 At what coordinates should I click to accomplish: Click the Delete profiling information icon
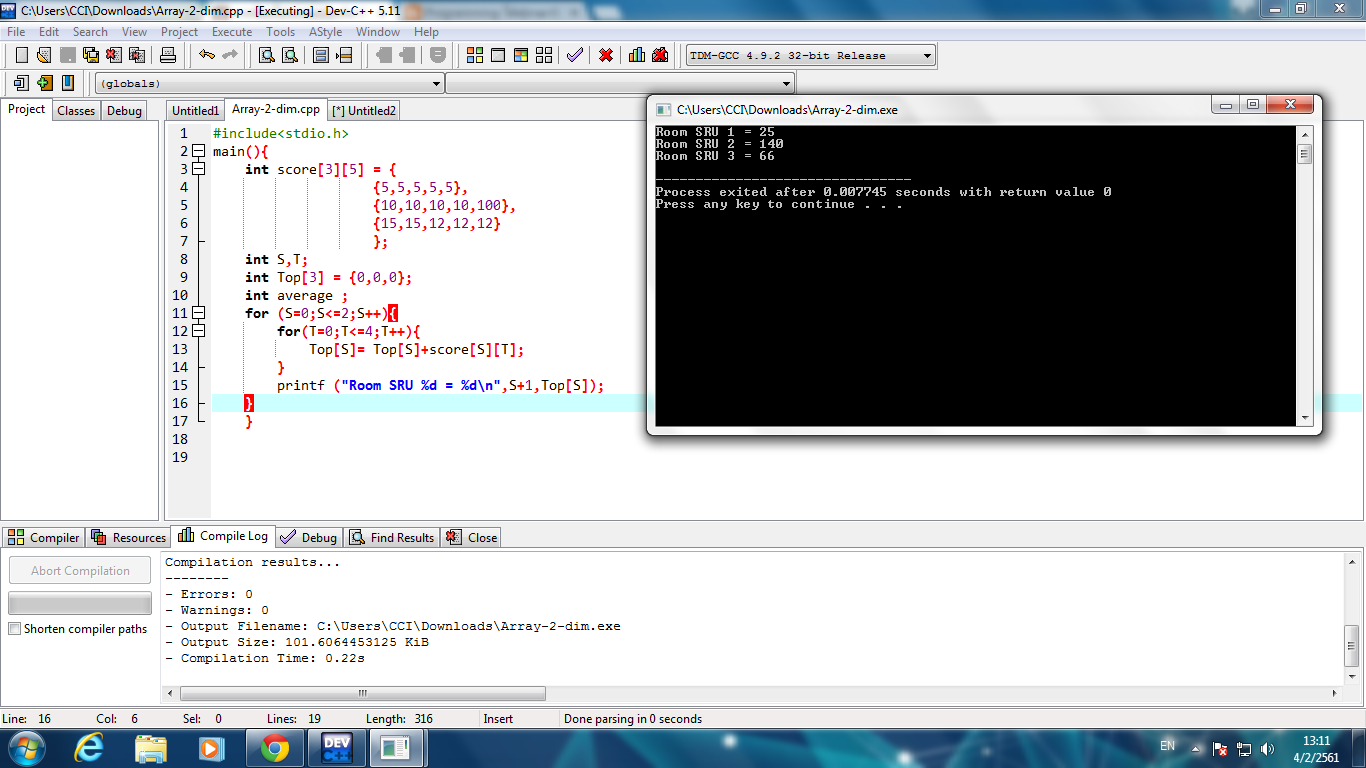660,55
